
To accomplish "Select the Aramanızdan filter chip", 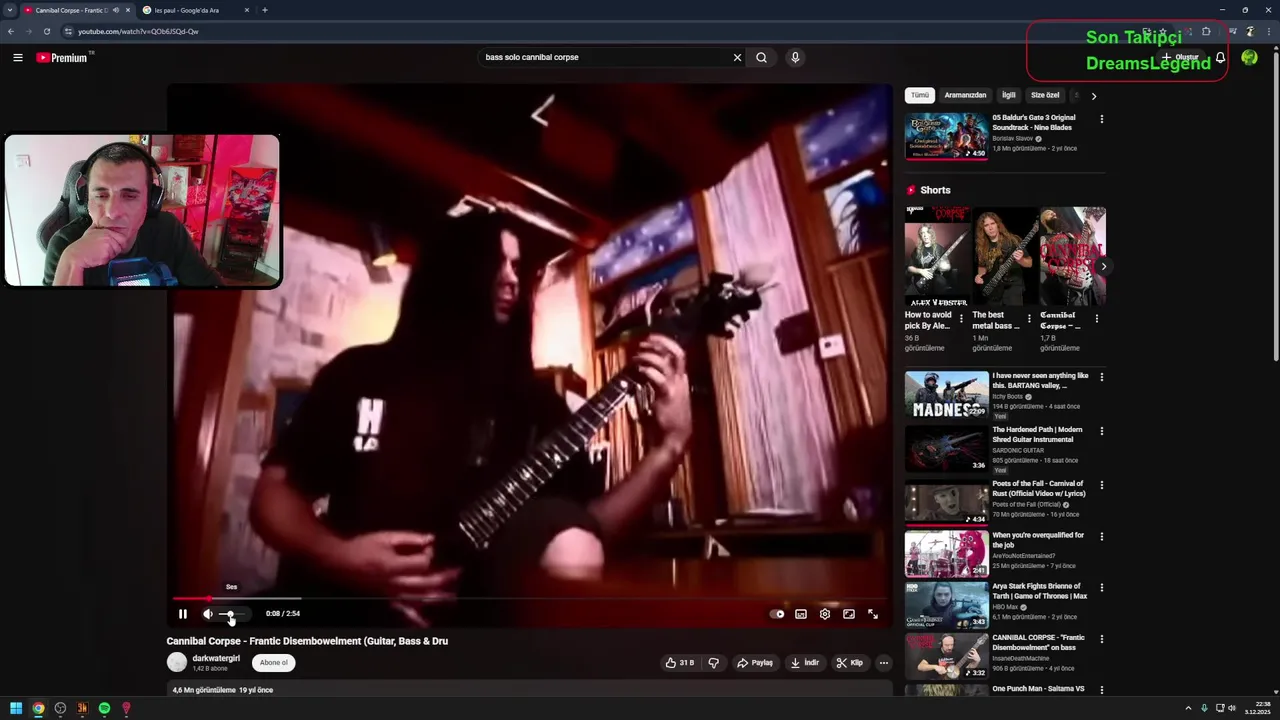I will pos(965,95).
